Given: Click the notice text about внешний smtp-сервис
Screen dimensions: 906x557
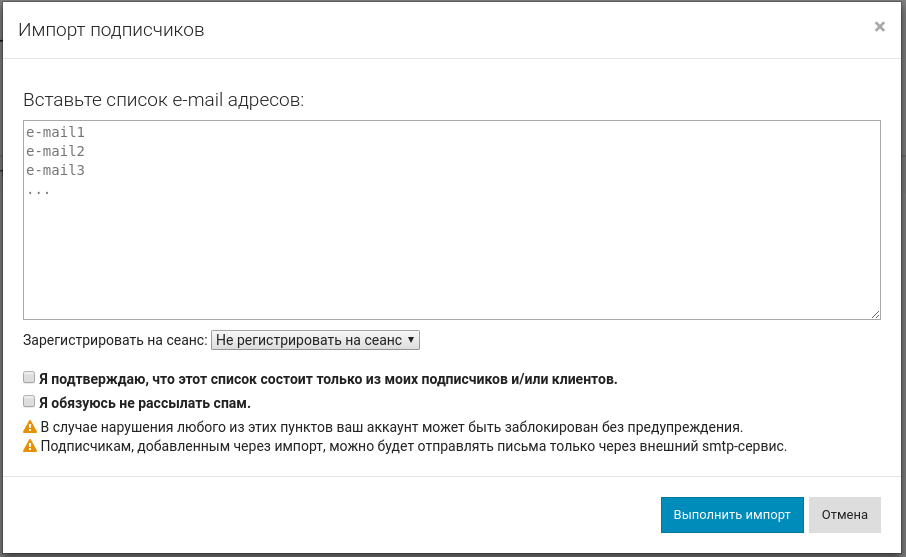Looking at the screenshot, I should point(414,446).
